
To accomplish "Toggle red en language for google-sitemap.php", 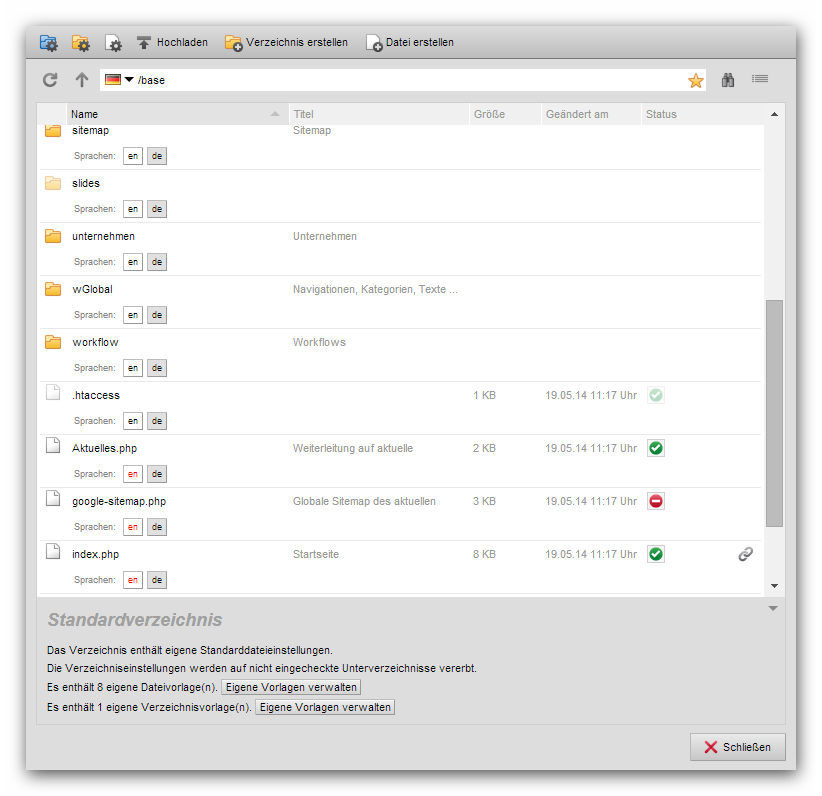I will [133, 526].
